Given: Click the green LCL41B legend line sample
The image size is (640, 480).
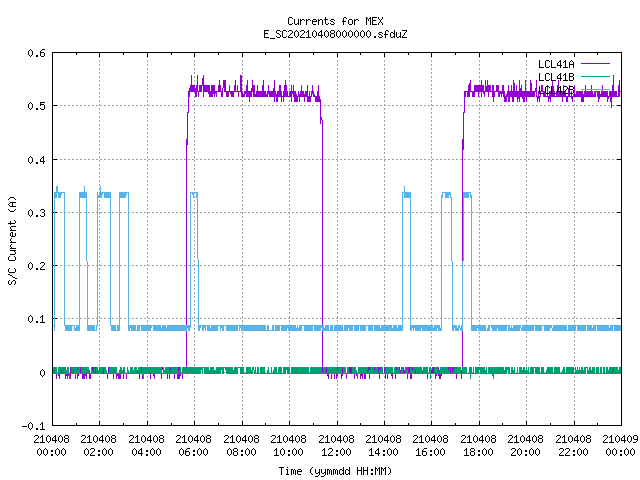Looking at the screenshot, I should point(595,76).
